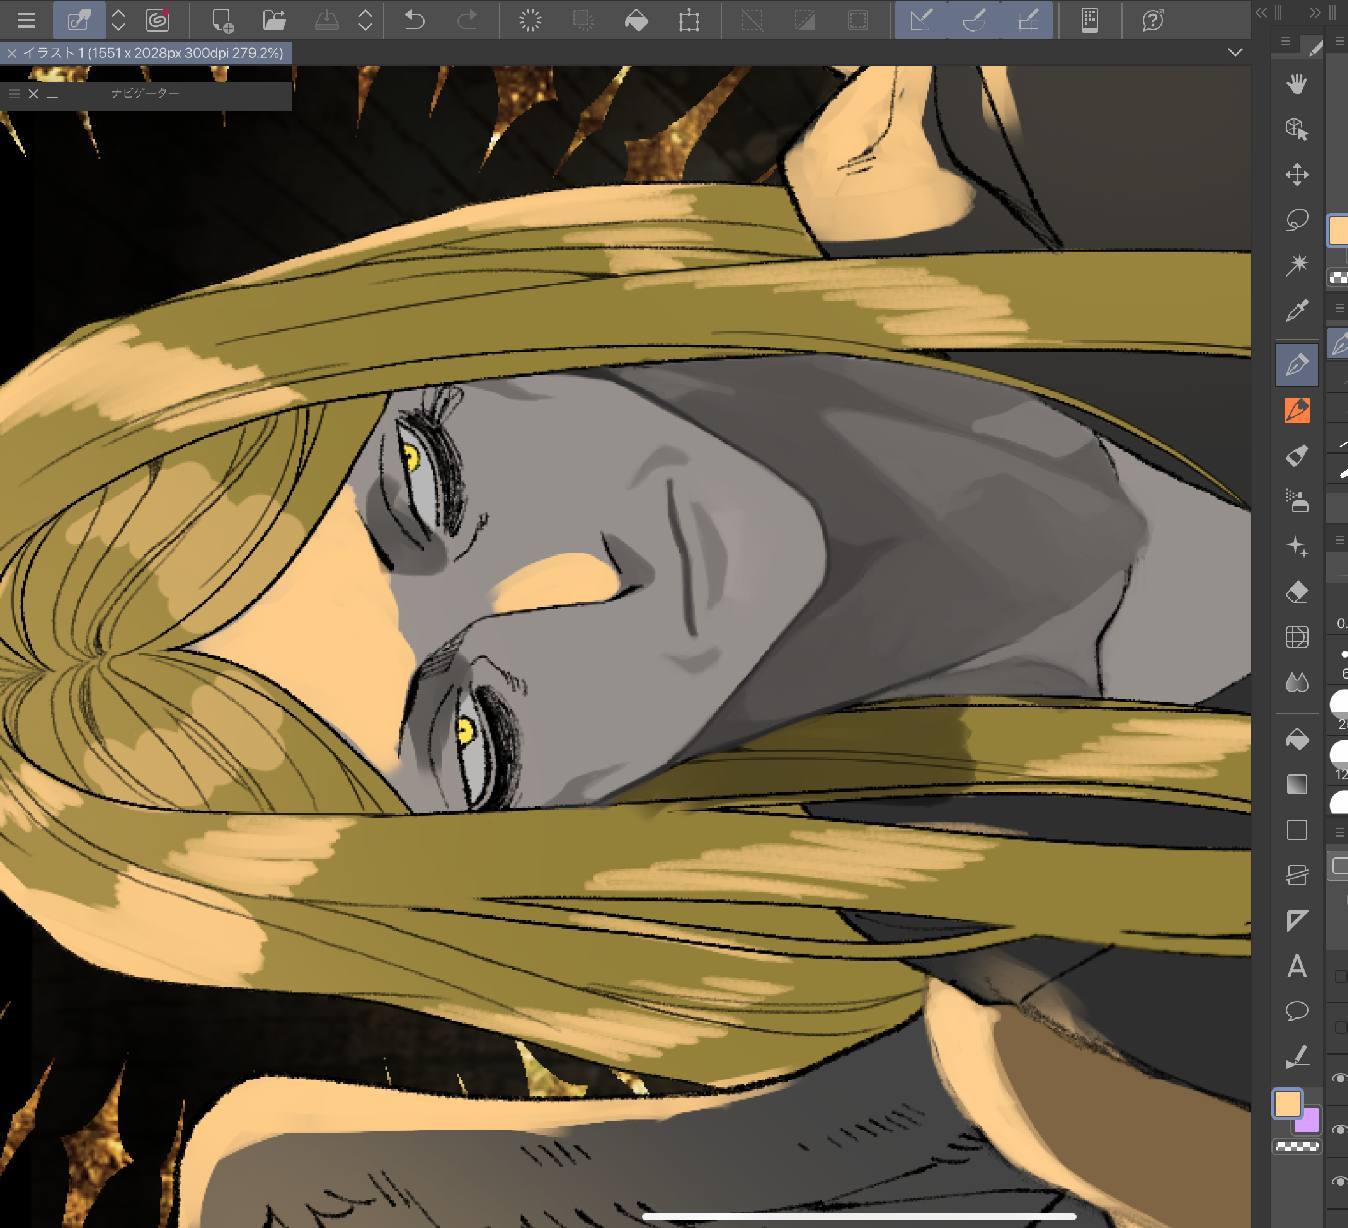Open the Navigator palette menu
Image resolution: width=1348 pixels, height=1228 pixels.
[14, 93]
